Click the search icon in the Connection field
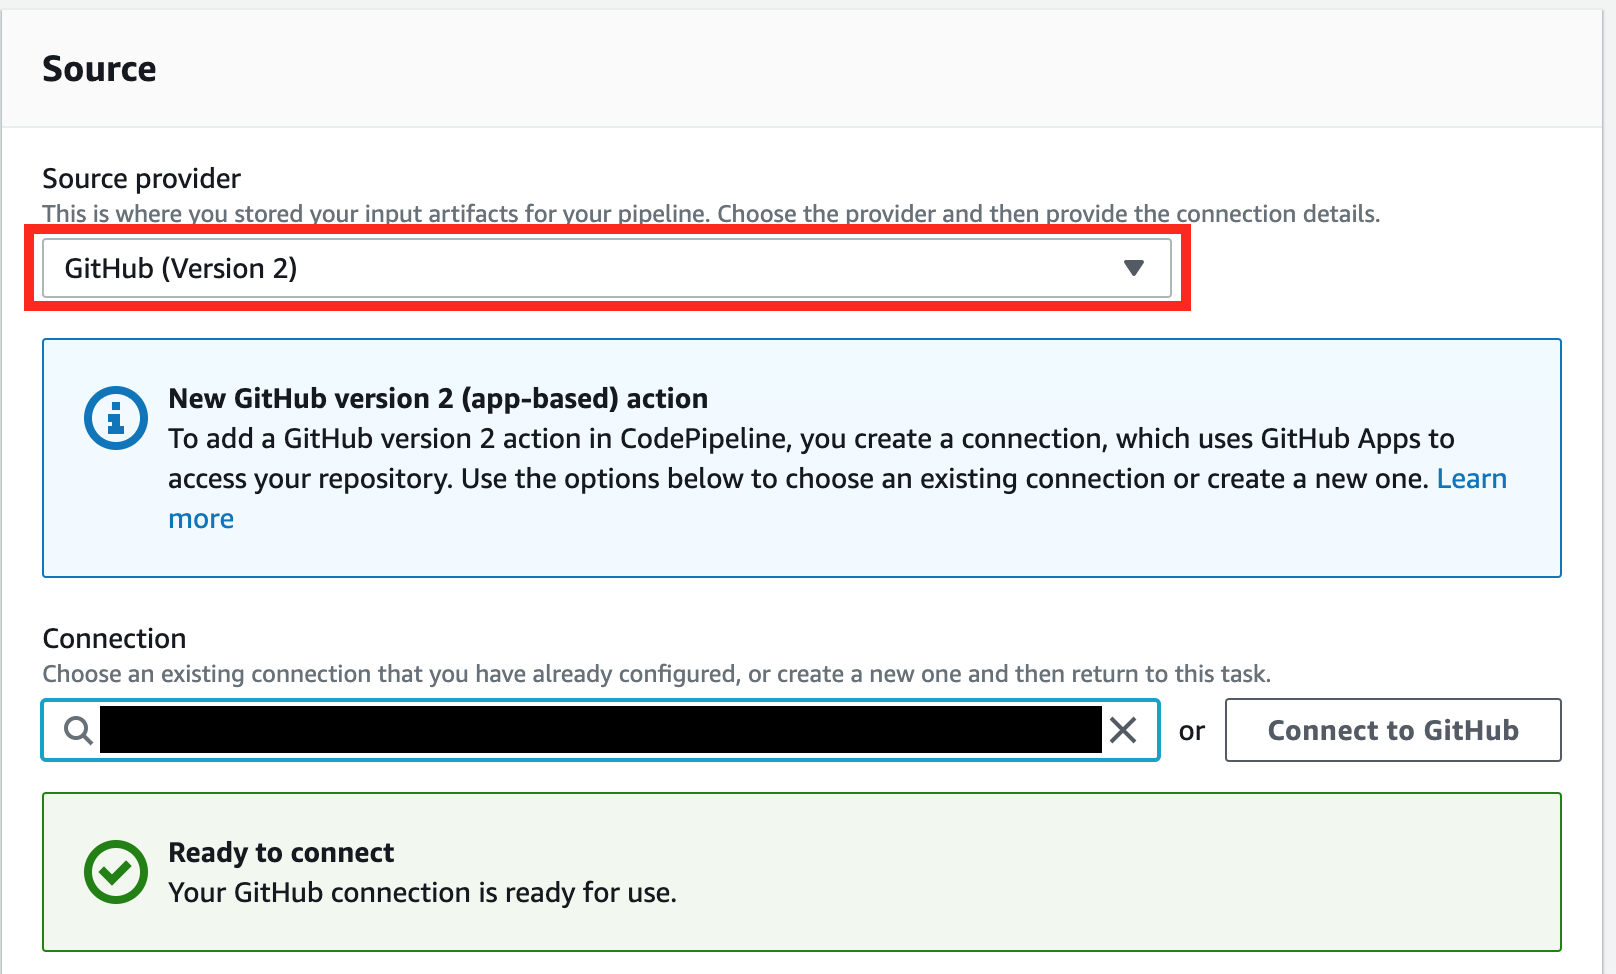The width and height of the screenshot is (1616, 974). (78, 731)
